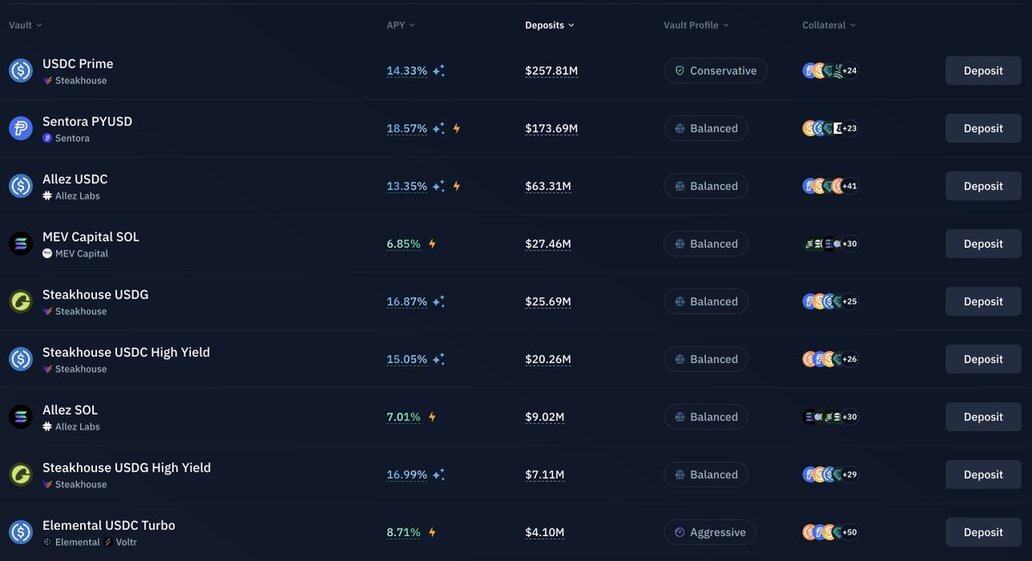Click the Conservative profile tag on USDC Prime
Screen dimensions: 1032x561
[x=715, y=70]
